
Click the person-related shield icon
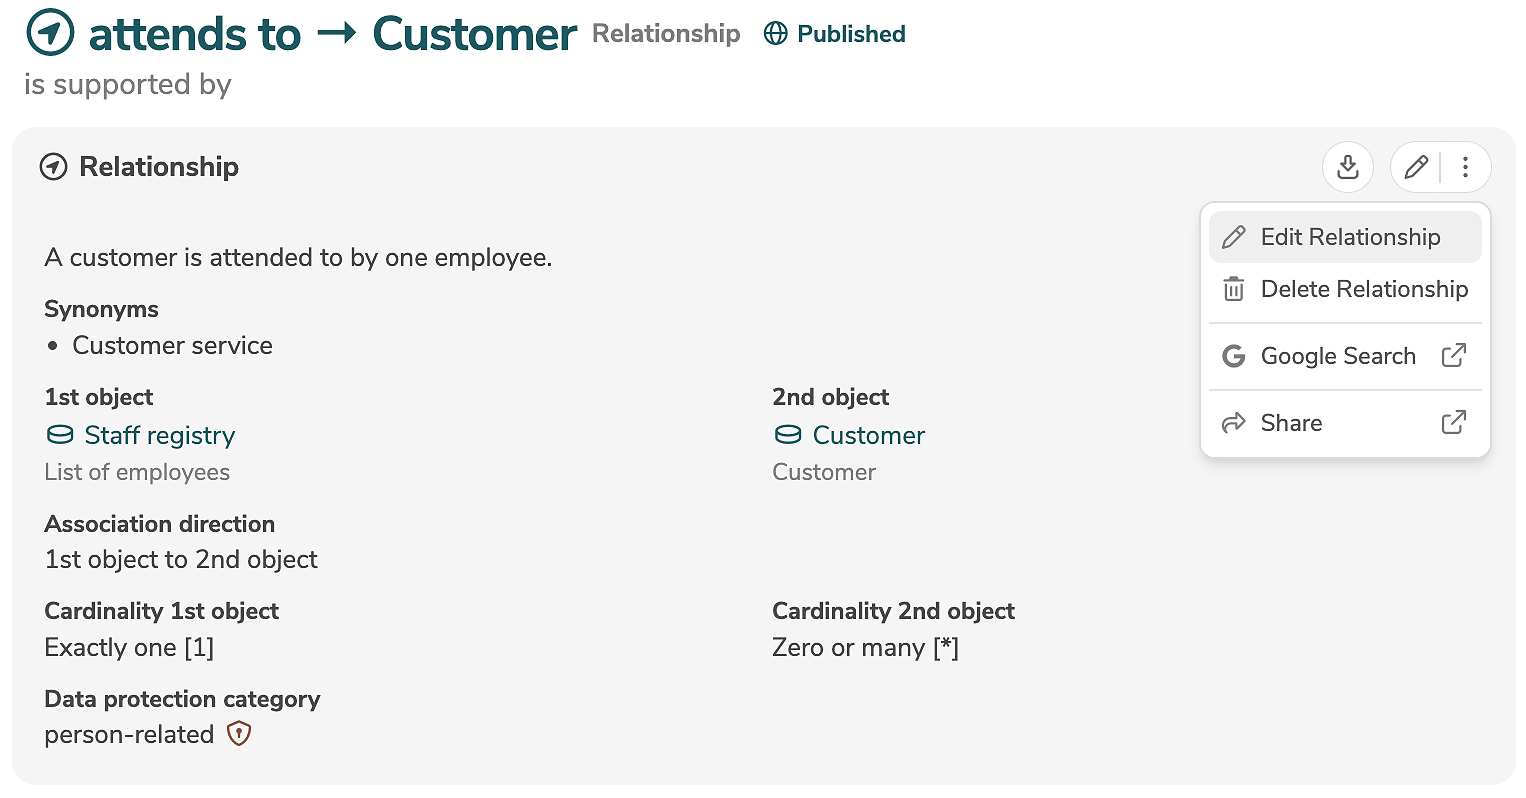[x=238, y=734]
